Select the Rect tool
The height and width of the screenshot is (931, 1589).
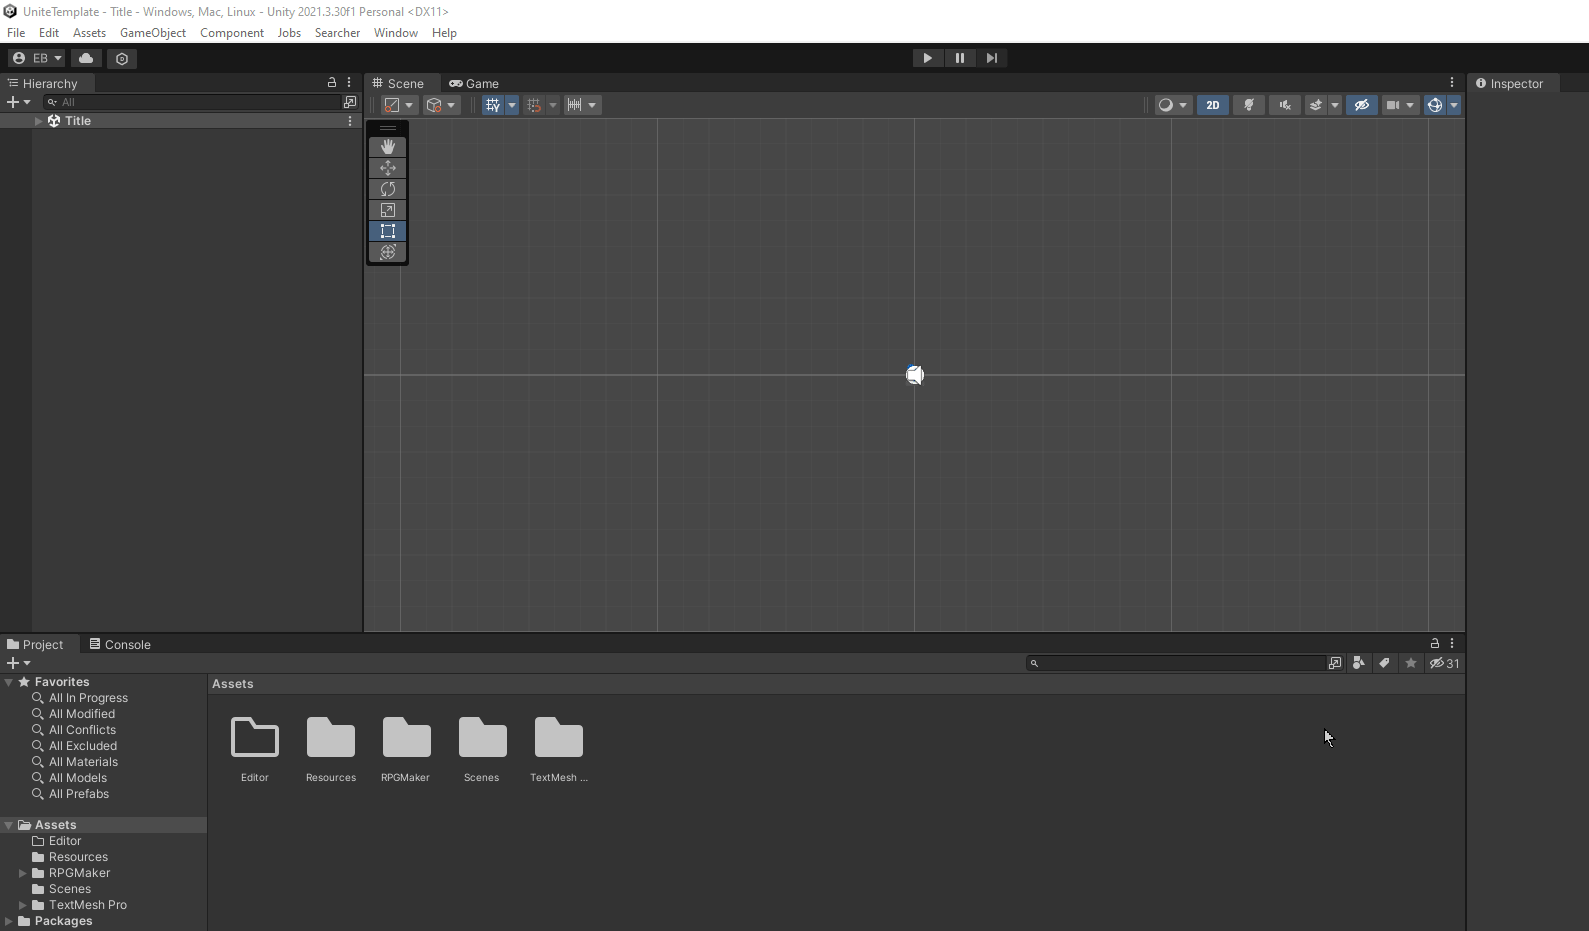point(388,231)
